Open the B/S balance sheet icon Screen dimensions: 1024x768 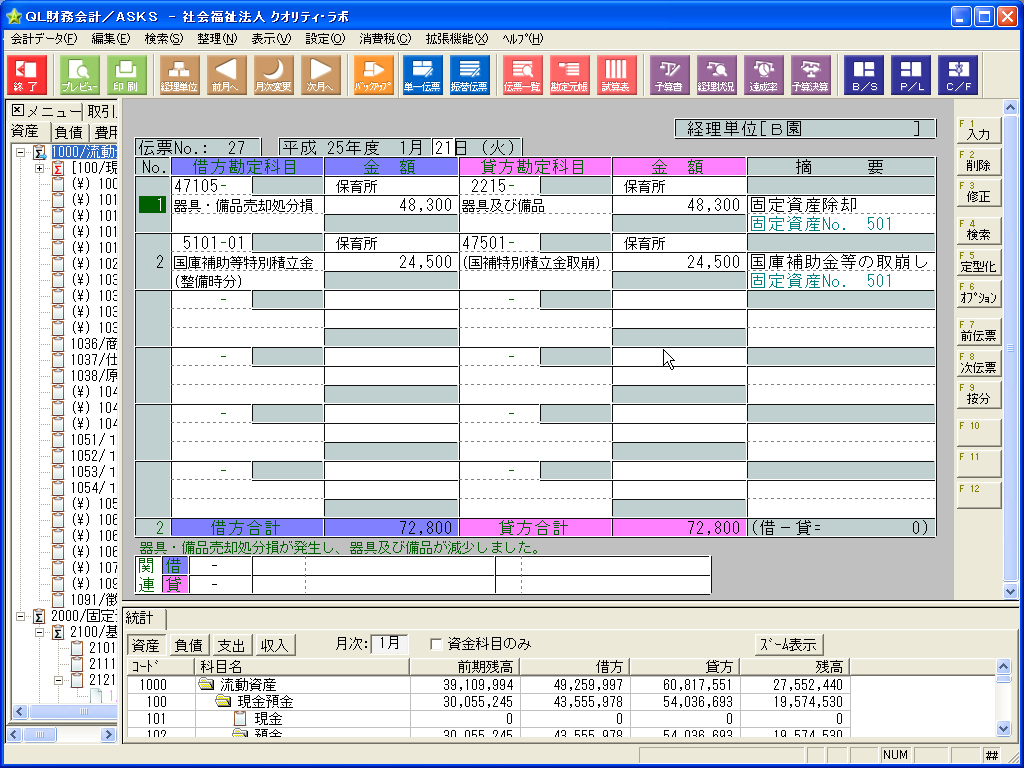[x=864, y=75]
